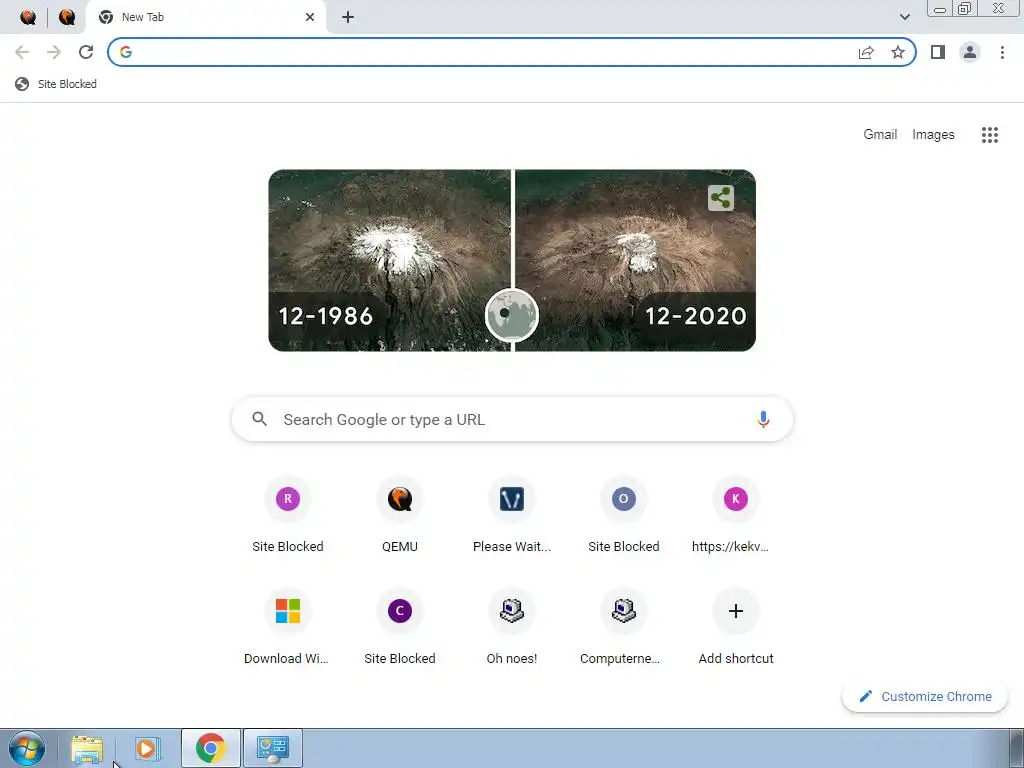View the 12-1986 Kilimanjaro image

click(390, 260)
